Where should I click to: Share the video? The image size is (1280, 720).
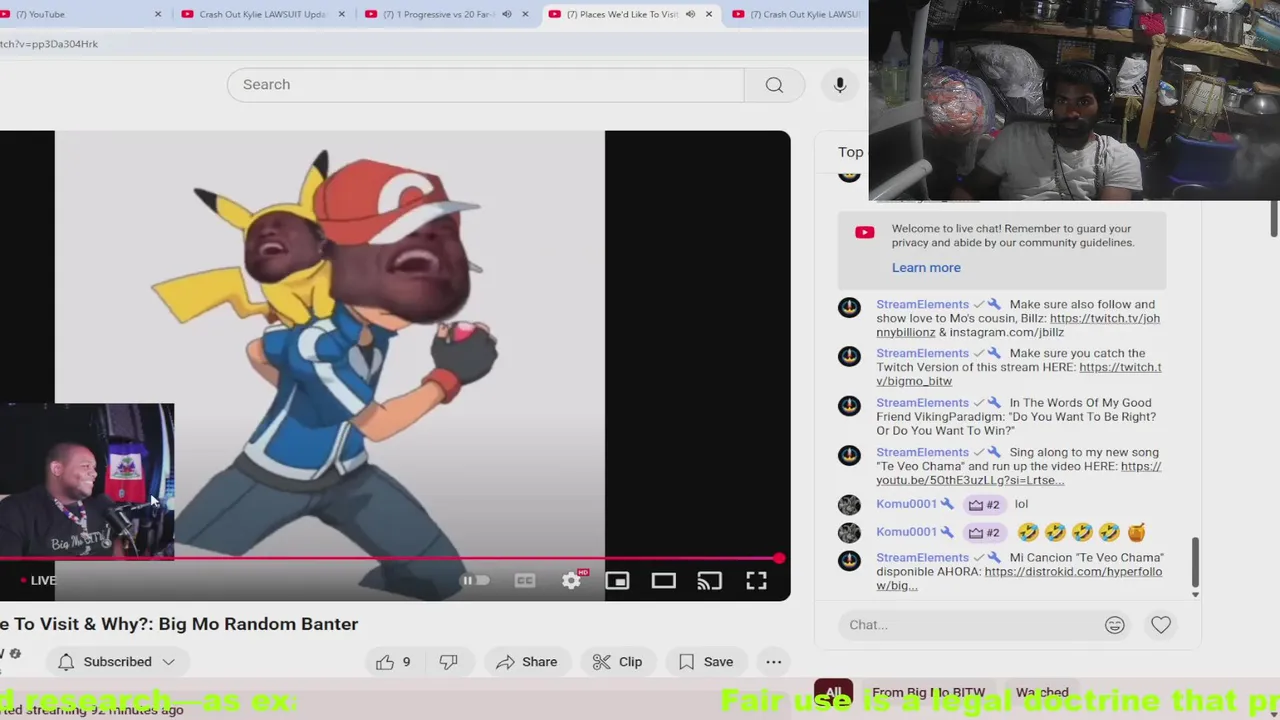527,662
